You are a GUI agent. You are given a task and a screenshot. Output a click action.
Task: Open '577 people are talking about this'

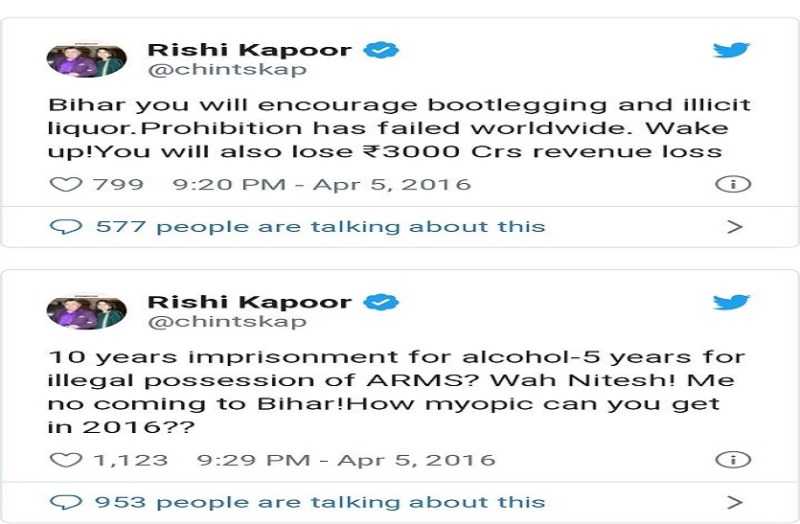point(320,227)
